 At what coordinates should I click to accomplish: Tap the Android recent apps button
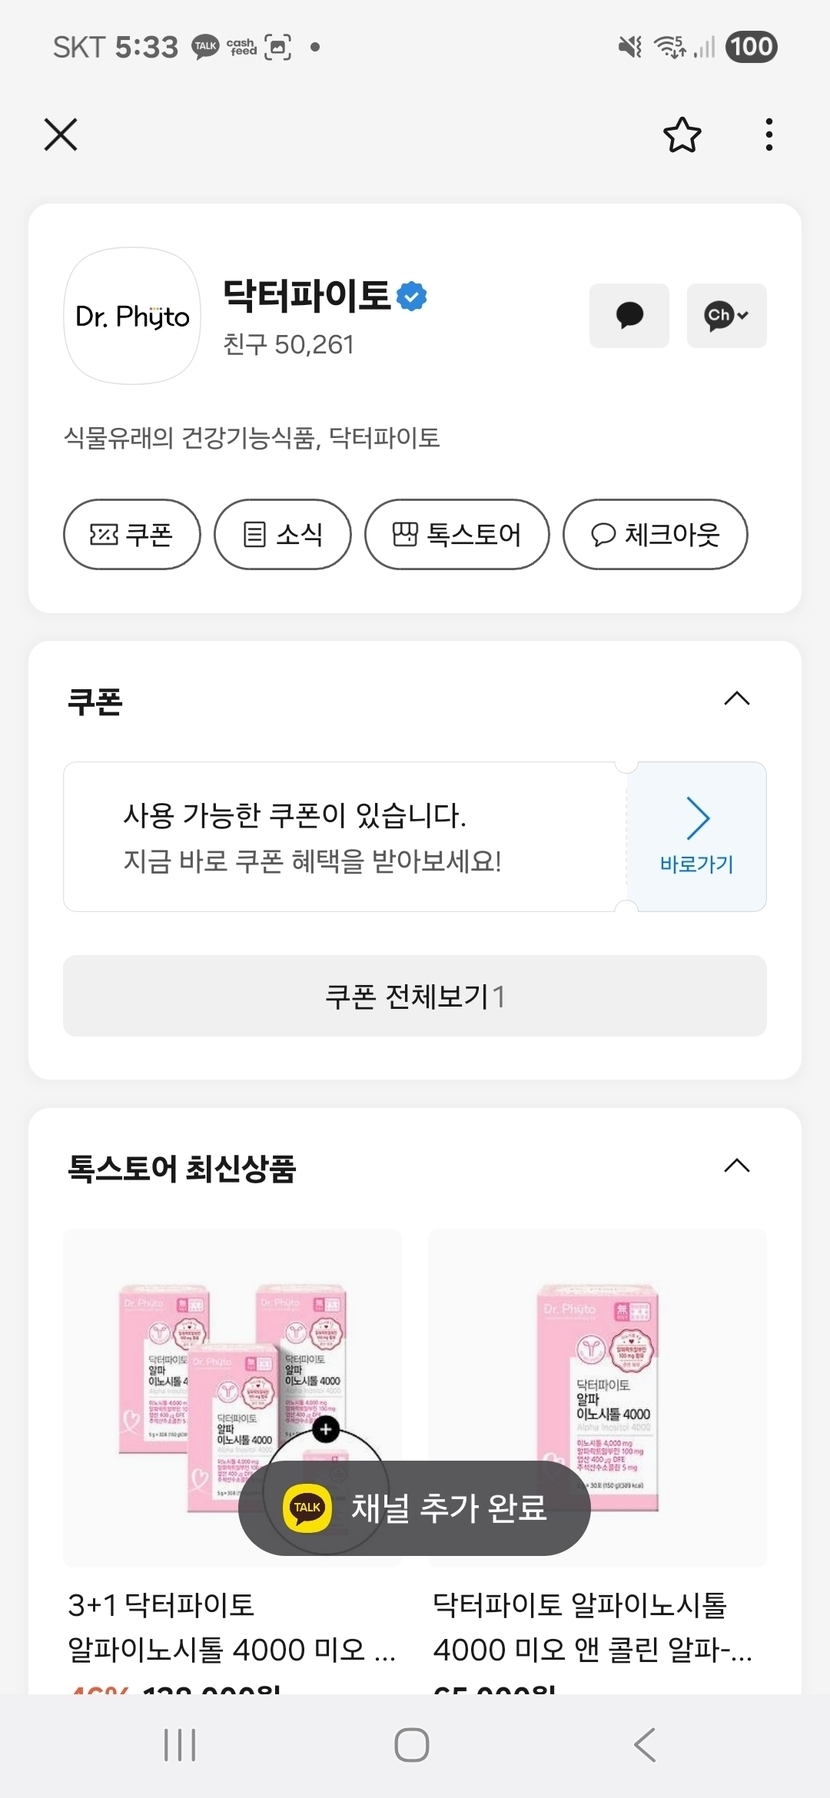[180, 1745]
